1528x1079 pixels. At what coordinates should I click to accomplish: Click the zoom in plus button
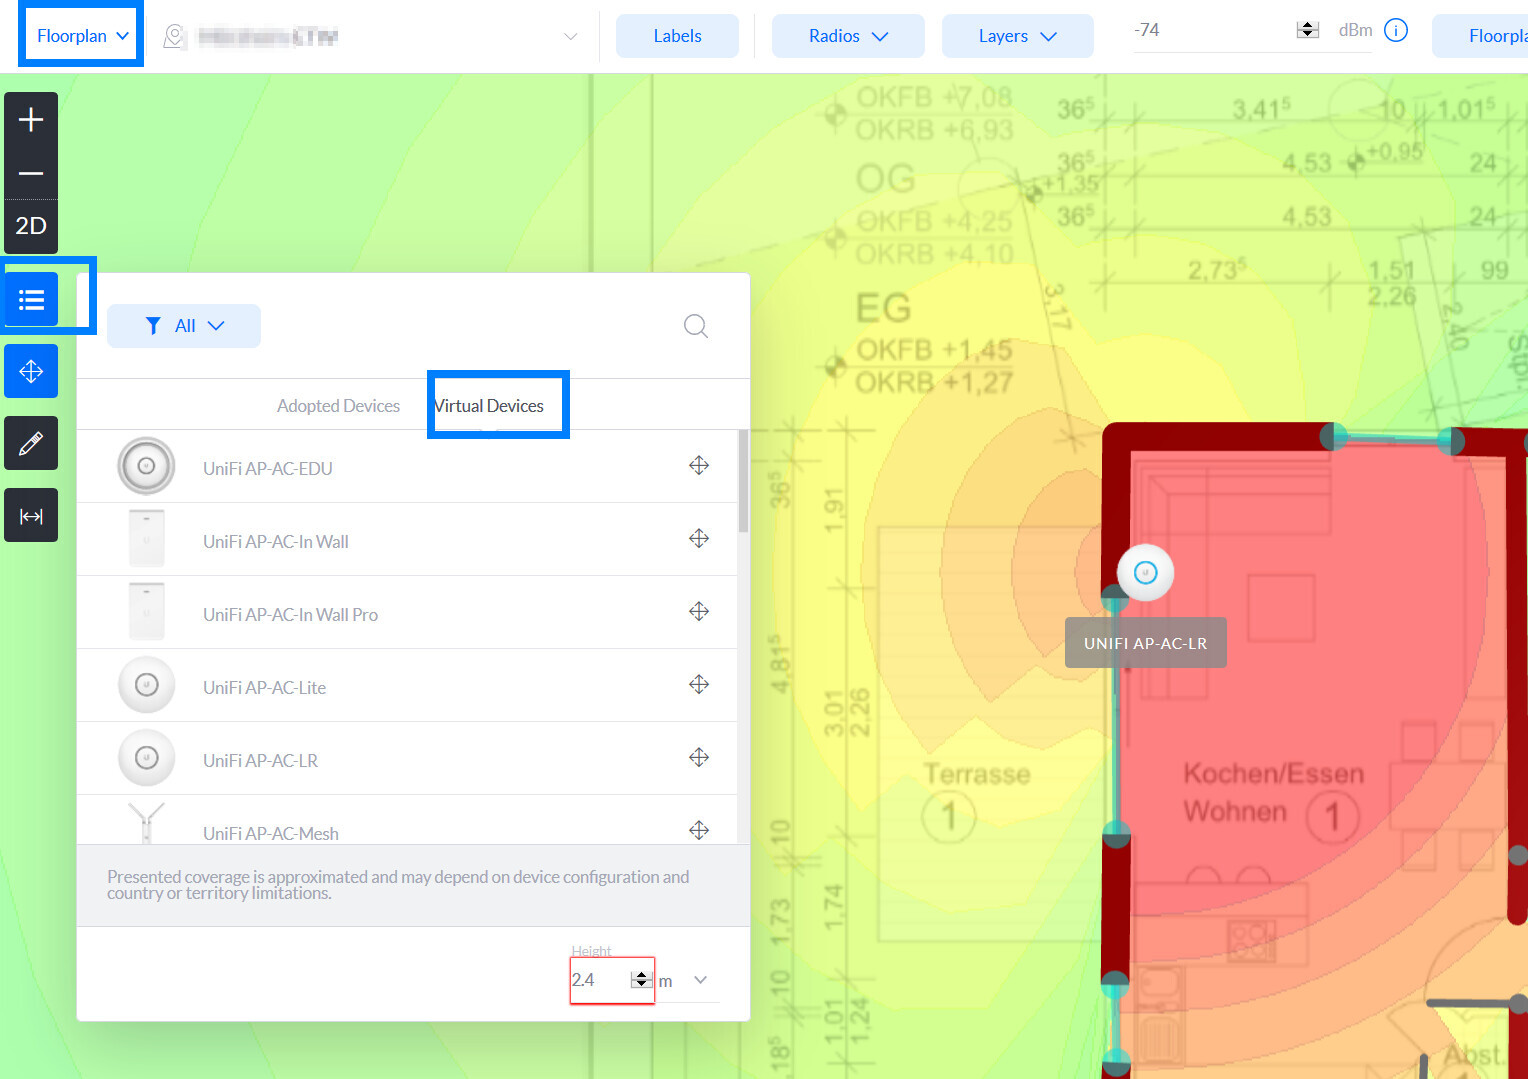point(31,120)
